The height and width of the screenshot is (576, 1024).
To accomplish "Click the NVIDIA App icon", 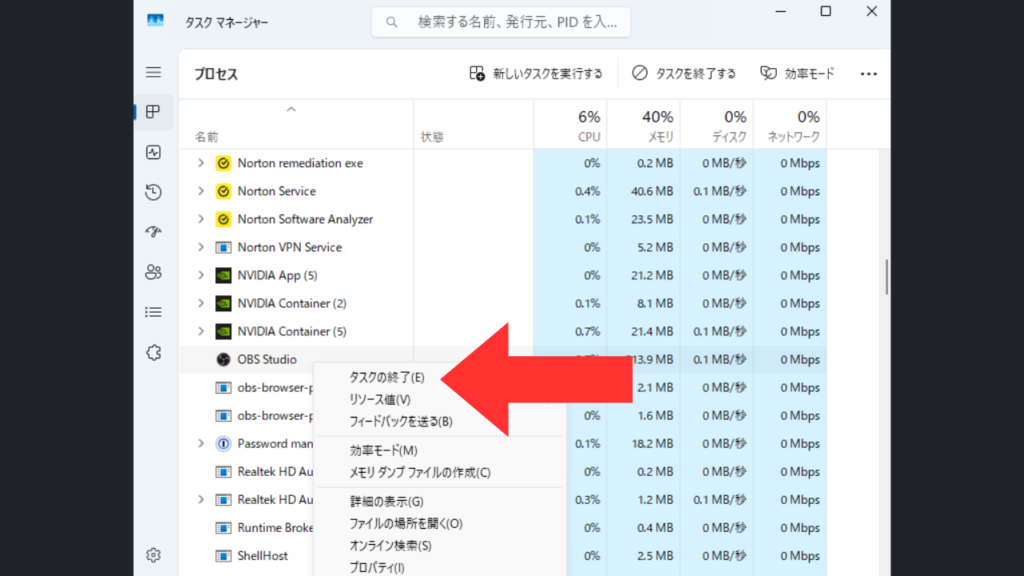I will tap(223, 276).
